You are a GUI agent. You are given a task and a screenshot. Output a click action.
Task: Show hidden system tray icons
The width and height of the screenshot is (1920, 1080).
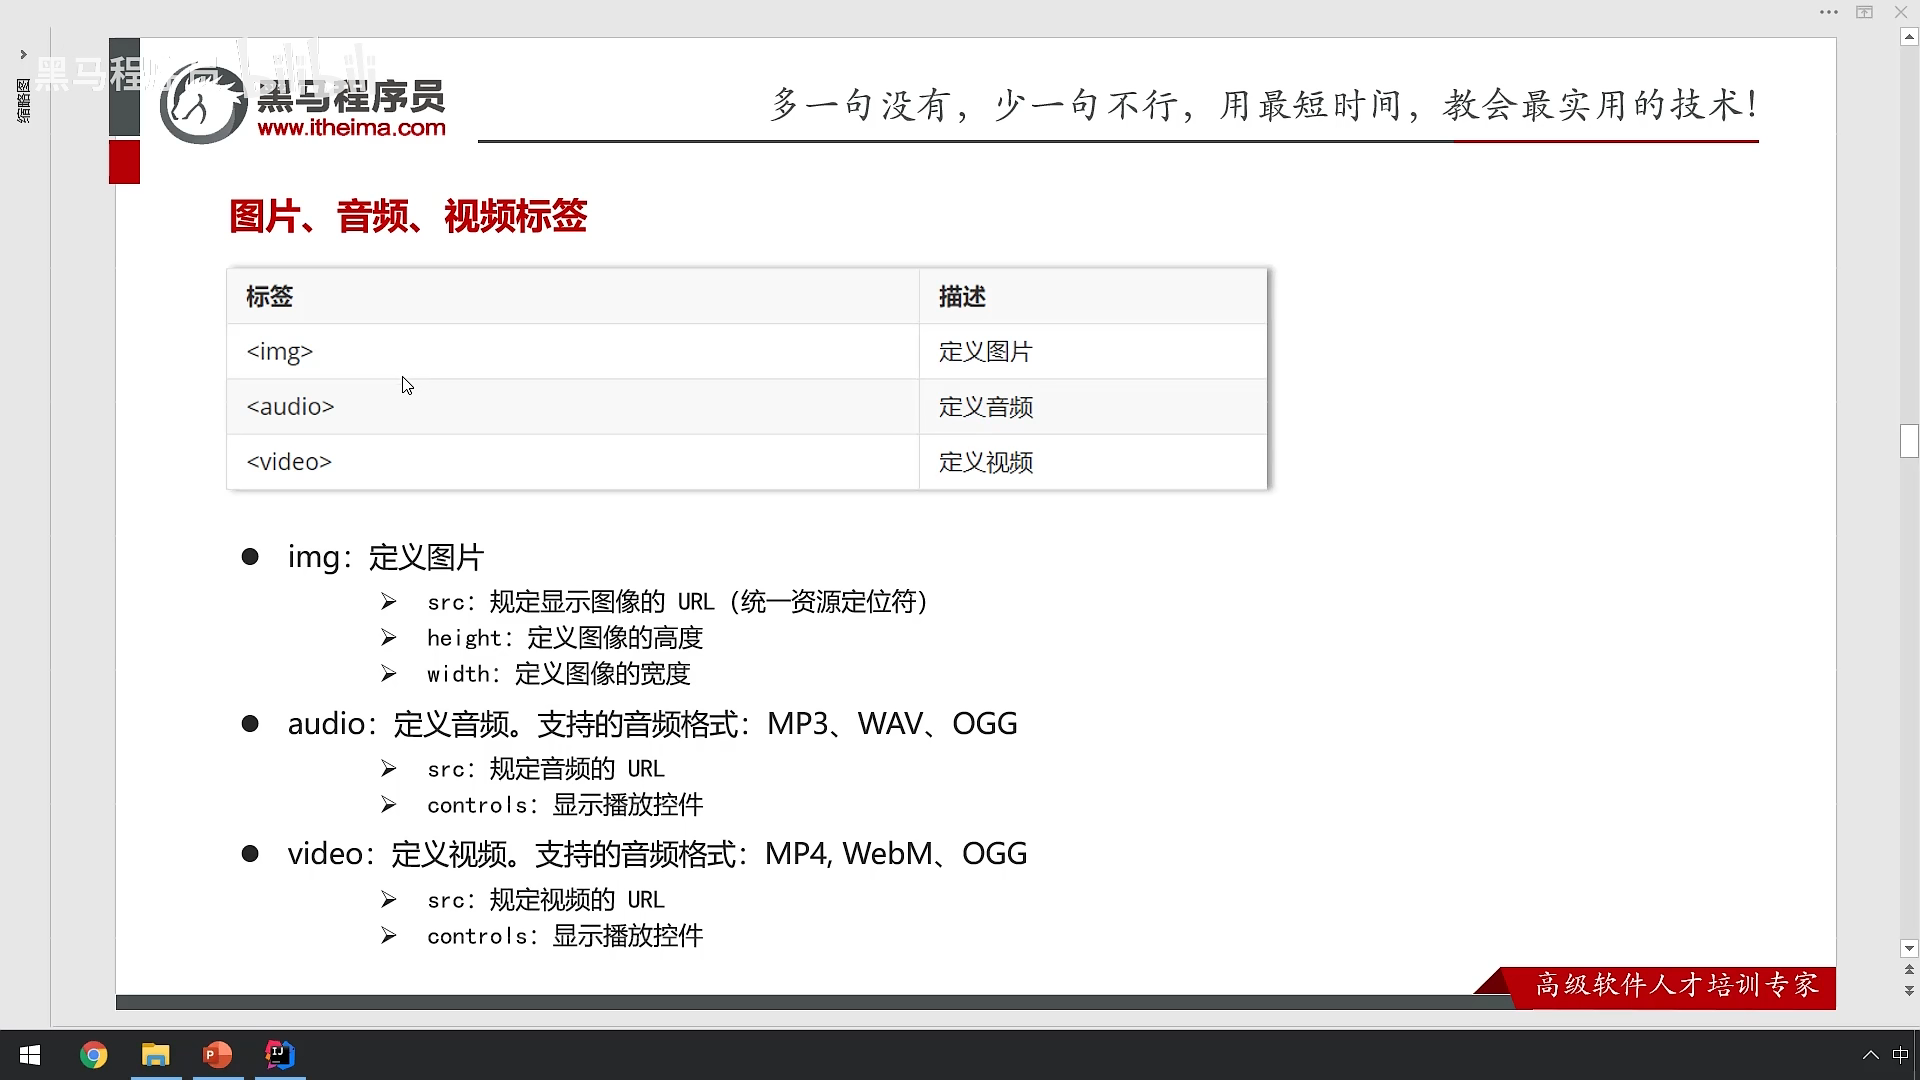point(1870,1055)
